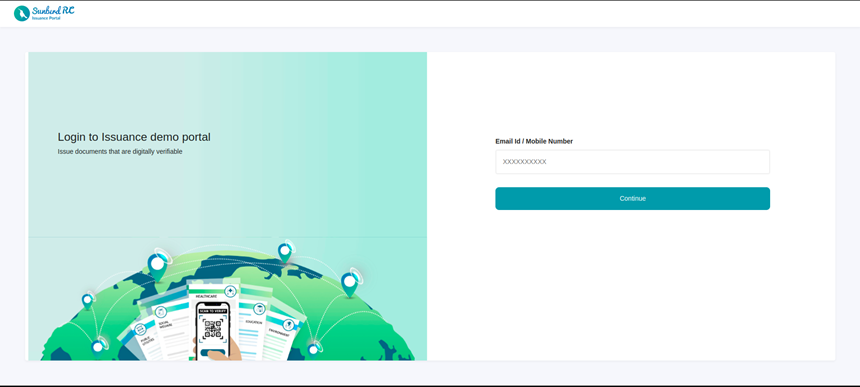Screen dimensions: 860x387
Task: Click the Education graduation cap icon
Action: 259,309
